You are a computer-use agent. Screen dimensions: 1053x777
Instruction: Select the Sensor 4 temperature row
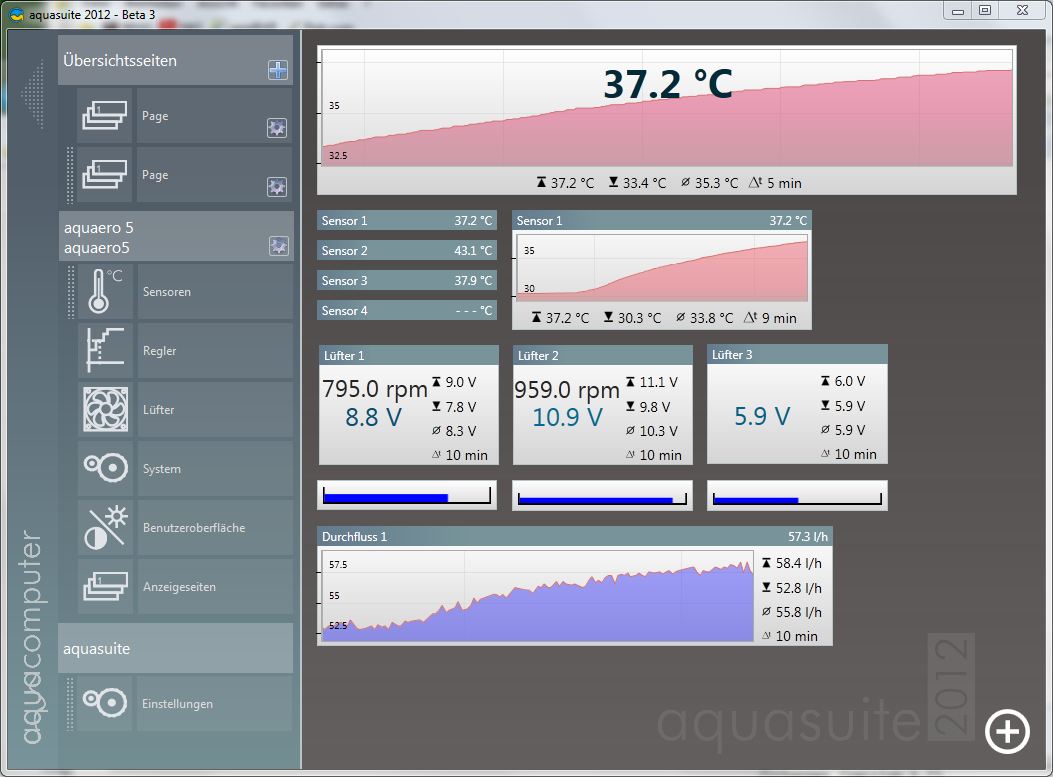406,311
